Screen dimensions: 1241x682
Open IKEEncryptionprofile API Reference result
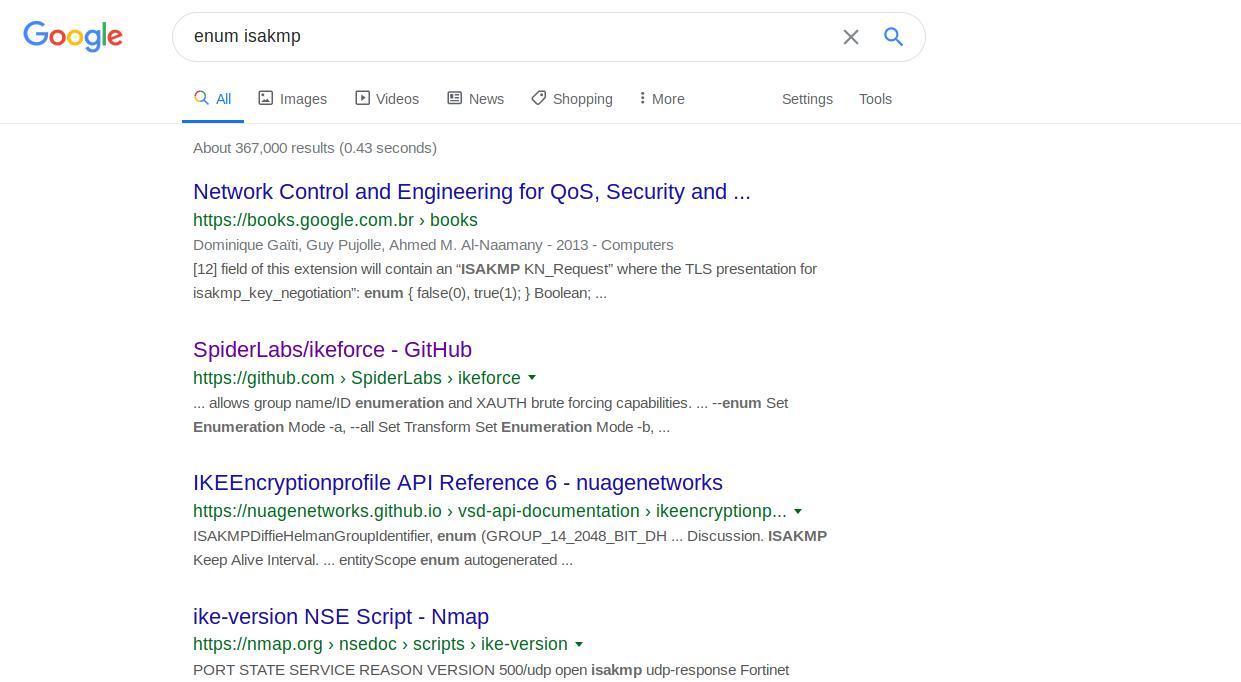458,483
